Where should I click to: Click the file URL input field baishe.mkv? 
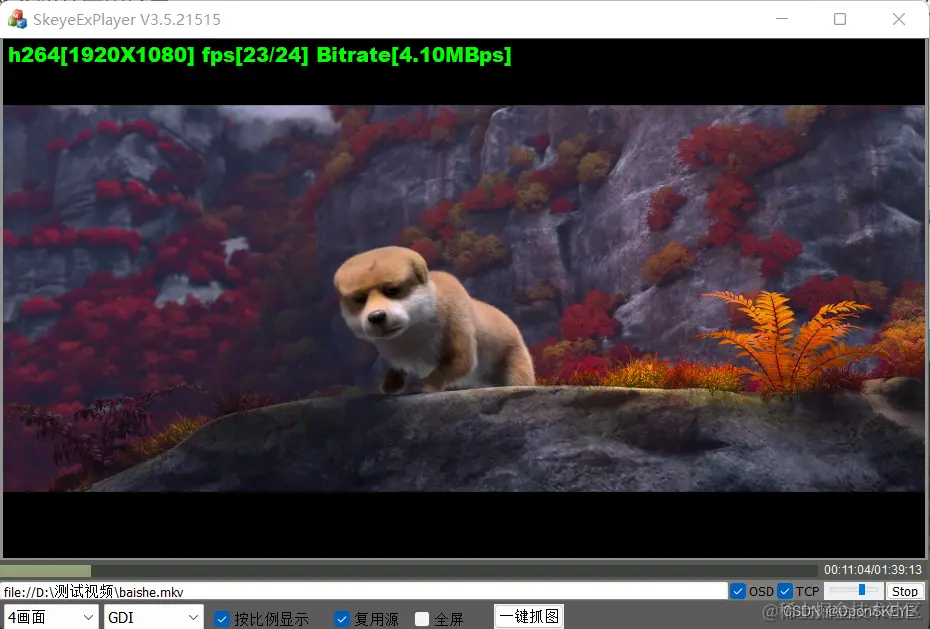pos(364,592)
